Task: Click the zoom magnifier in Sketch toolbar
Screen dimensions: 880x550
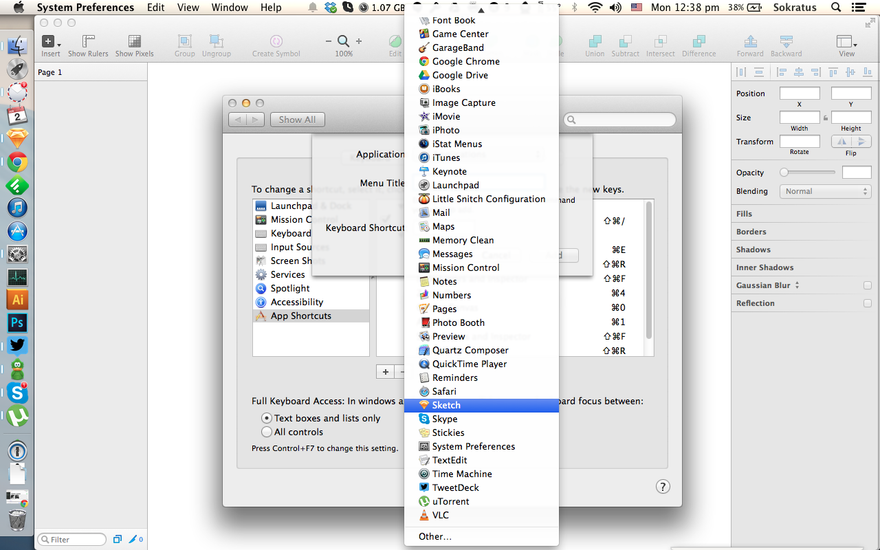Action: pyautogui.click(x=343, y=41)
